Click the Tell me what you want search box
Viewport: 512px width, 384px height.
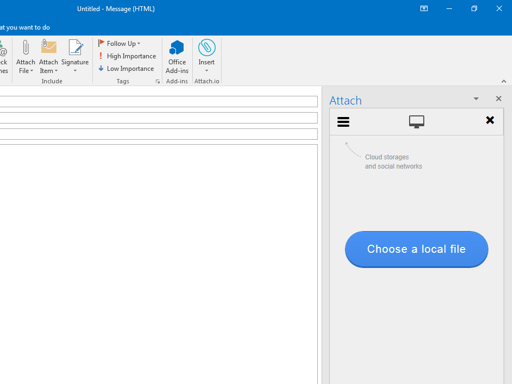25,27
